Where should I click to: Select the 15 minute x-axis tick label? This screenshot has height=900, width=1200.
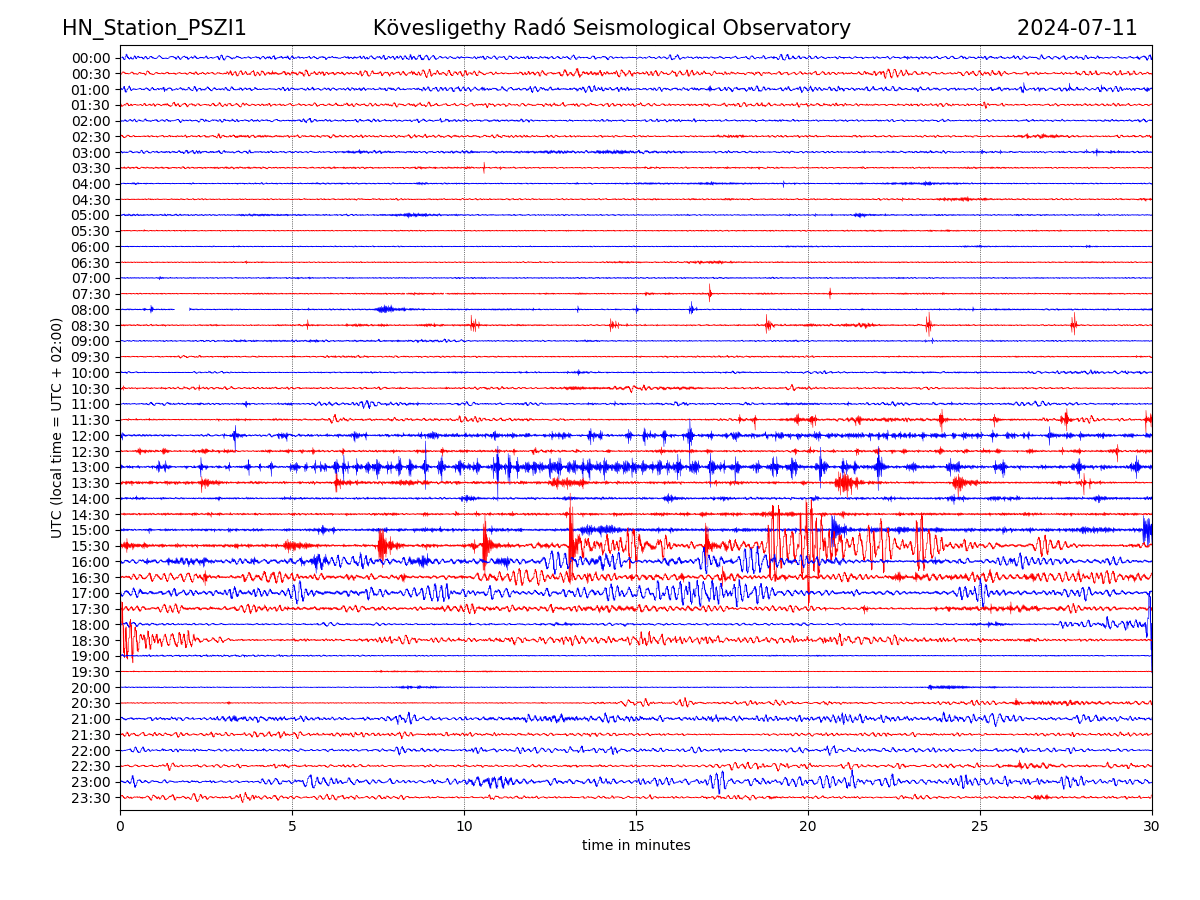click(636, 826)
